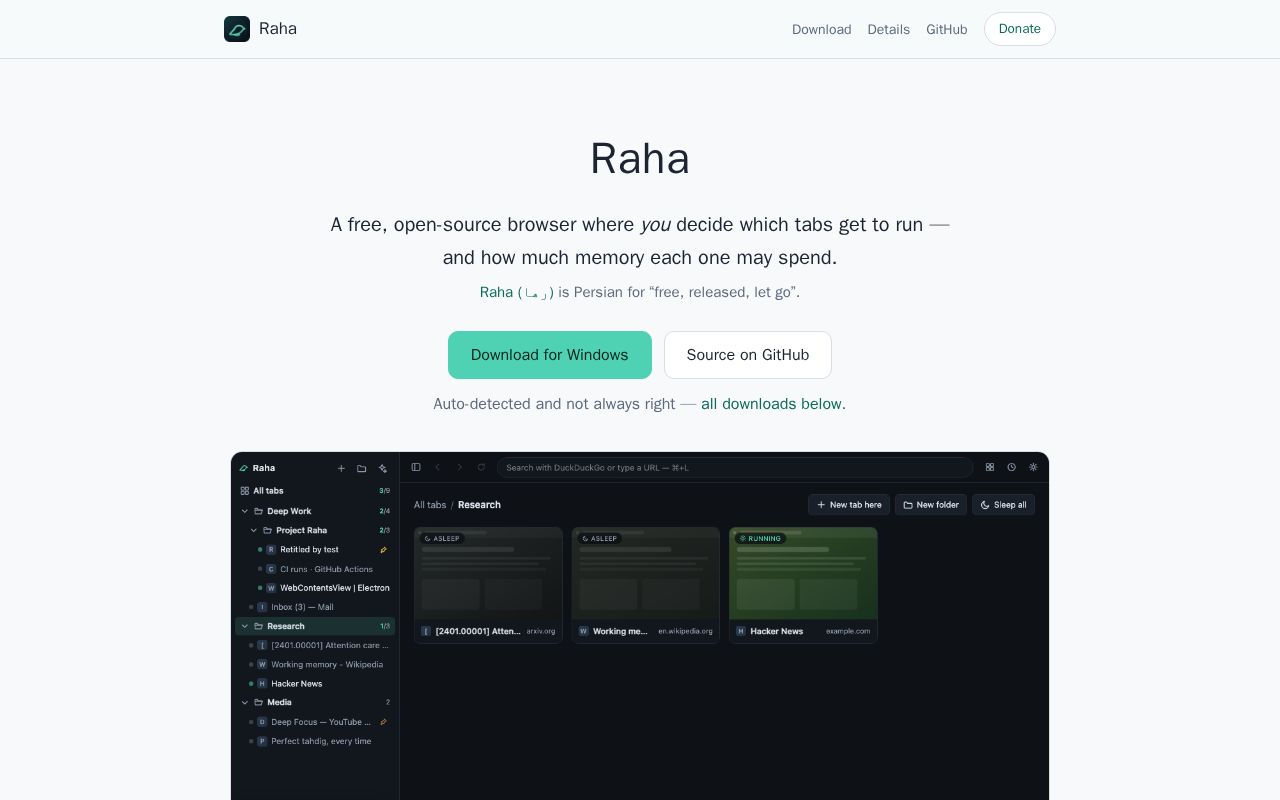Screen dimensions: 1280x800
Task: Click the sparkle icon in the sidebar header
Action: coord(383,468)
